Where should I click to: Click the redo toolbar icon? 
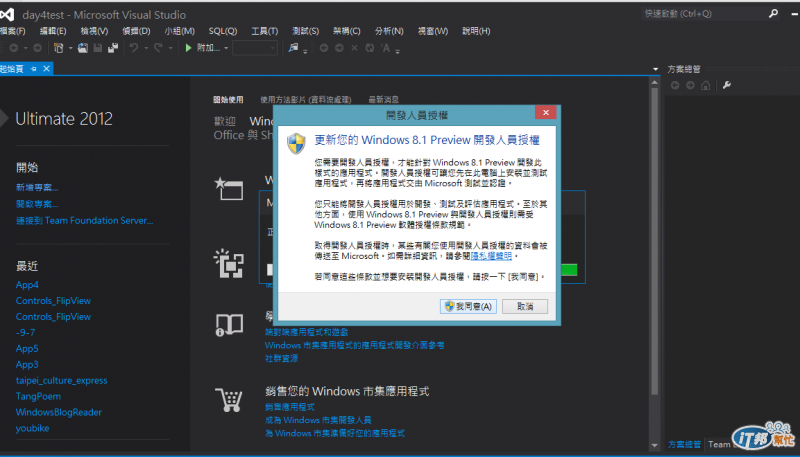click(158, 48)
